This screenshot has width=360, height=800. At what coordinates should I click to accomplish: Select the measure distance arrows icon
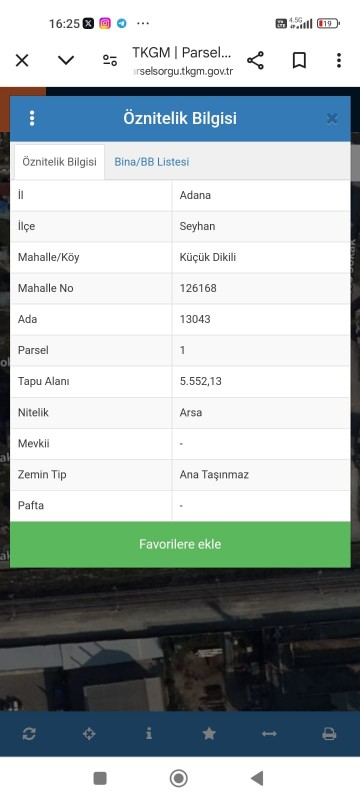point(269,734)
